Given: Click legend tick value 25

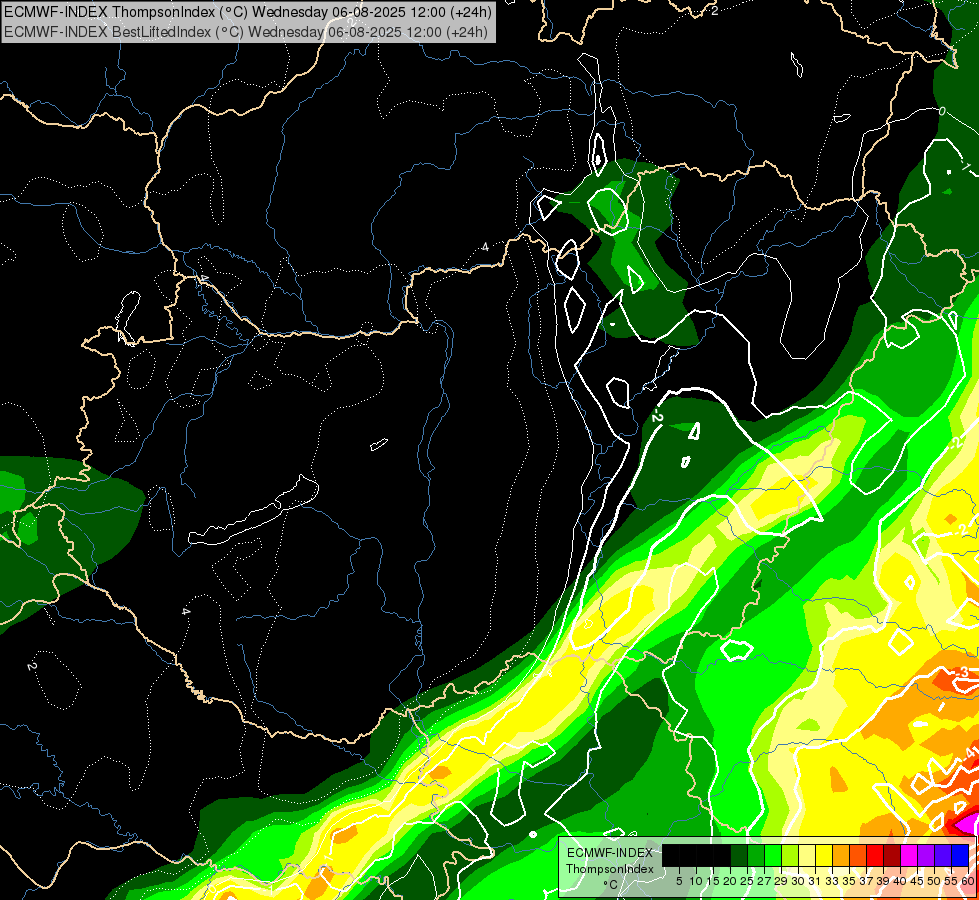Looking at the screenshot, I should (x=747, y=881).
